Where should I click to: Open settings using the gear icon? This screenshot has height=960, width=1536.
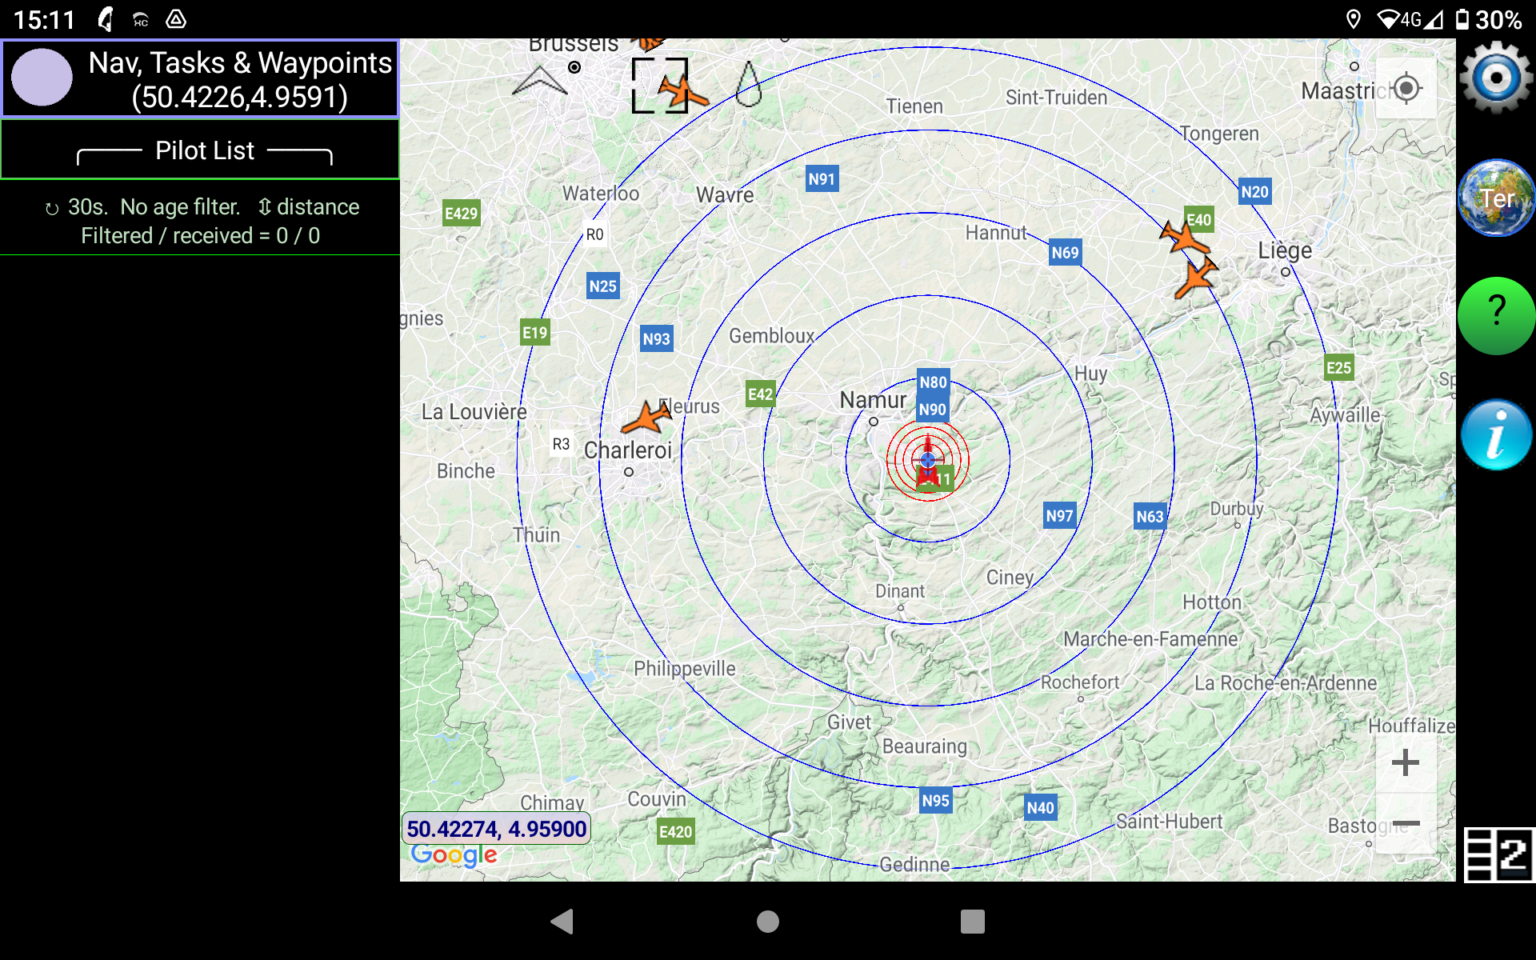[x=1495, y=77]
